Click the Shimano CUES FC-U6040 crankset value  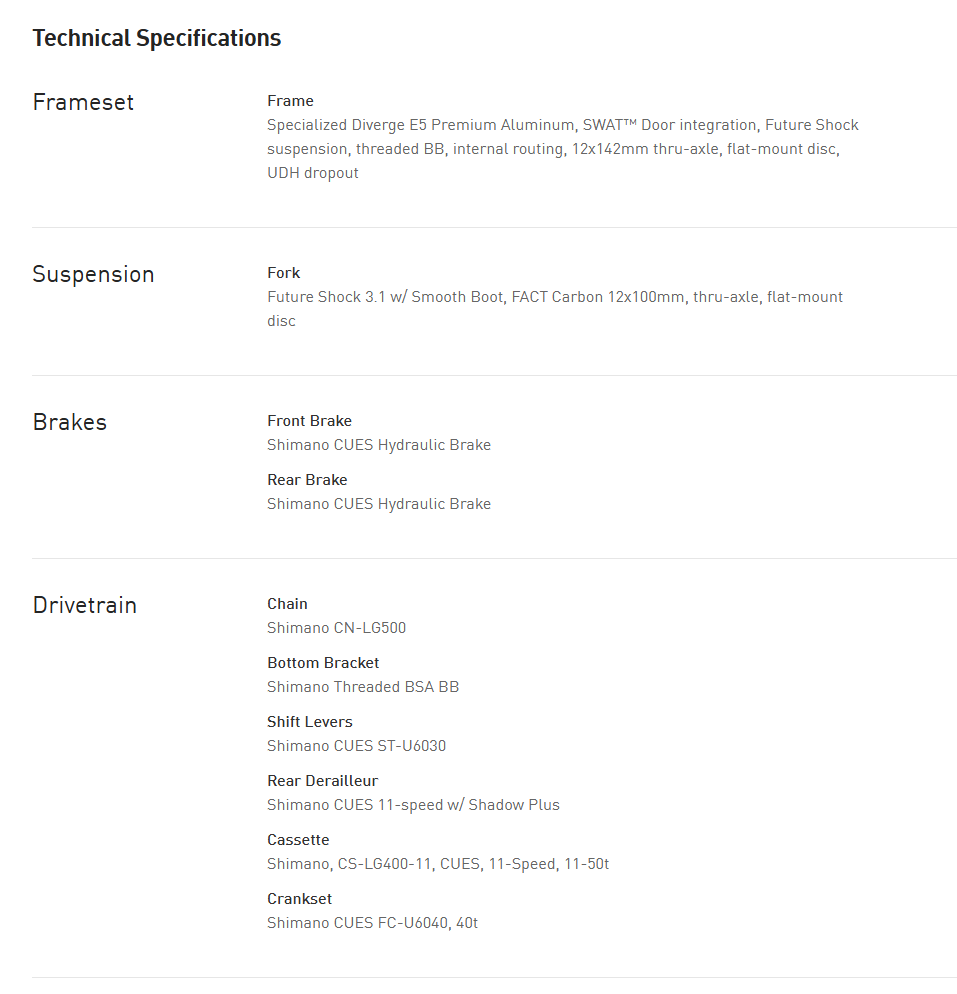(372, 923)
